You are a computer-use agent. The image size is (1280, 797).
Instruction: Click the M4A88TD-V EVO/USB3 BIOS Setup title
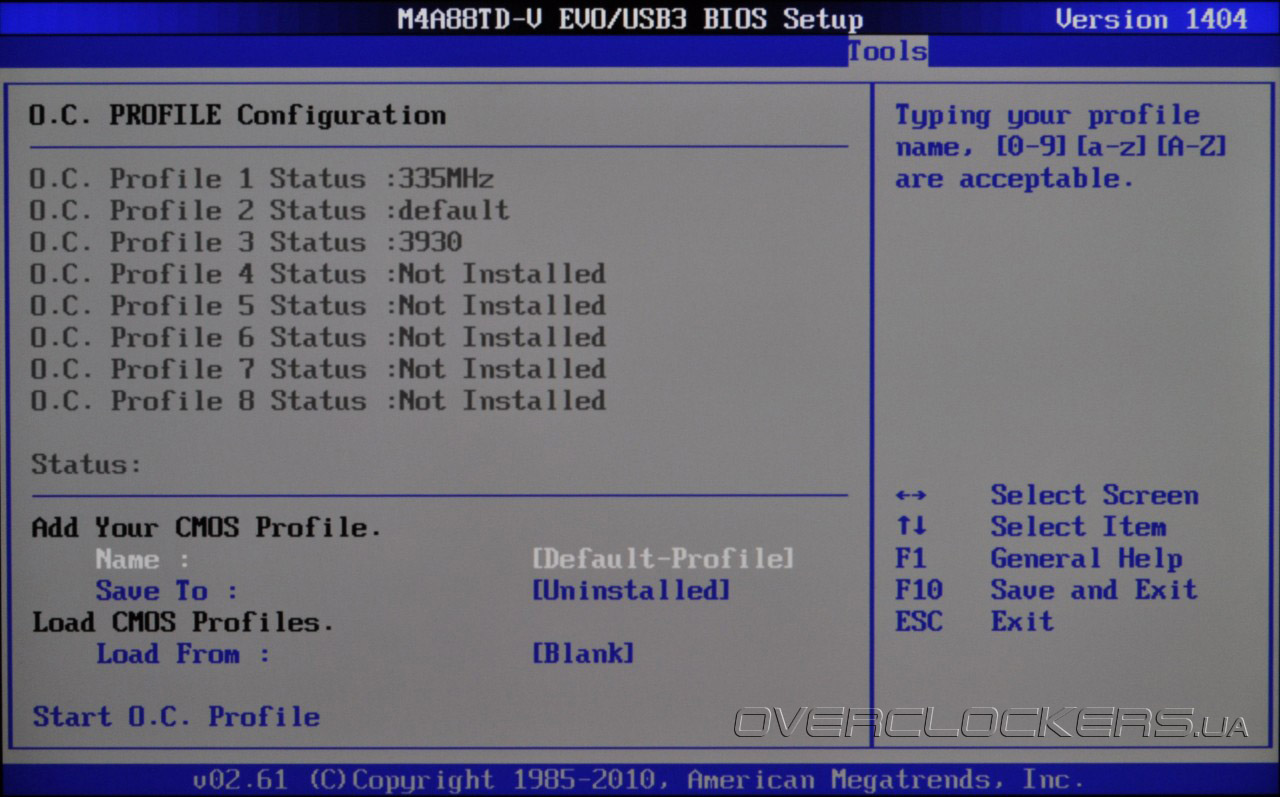[630, 19]
